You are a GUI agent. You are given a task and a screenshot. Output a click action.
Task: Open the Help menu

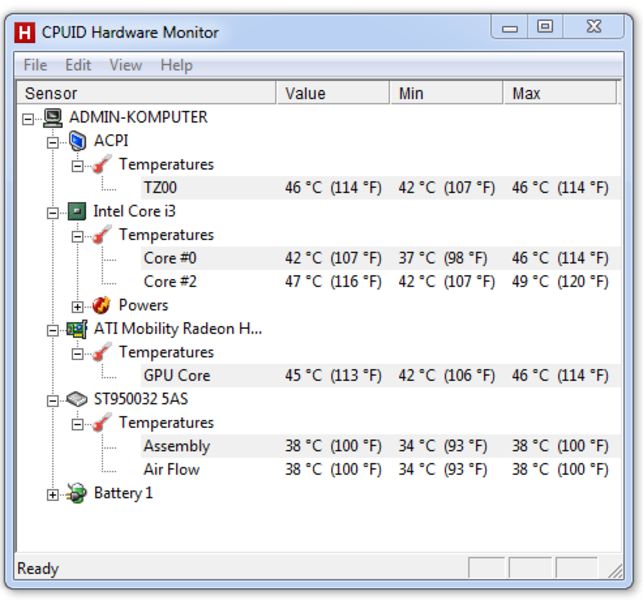click(x=176, y=65)
